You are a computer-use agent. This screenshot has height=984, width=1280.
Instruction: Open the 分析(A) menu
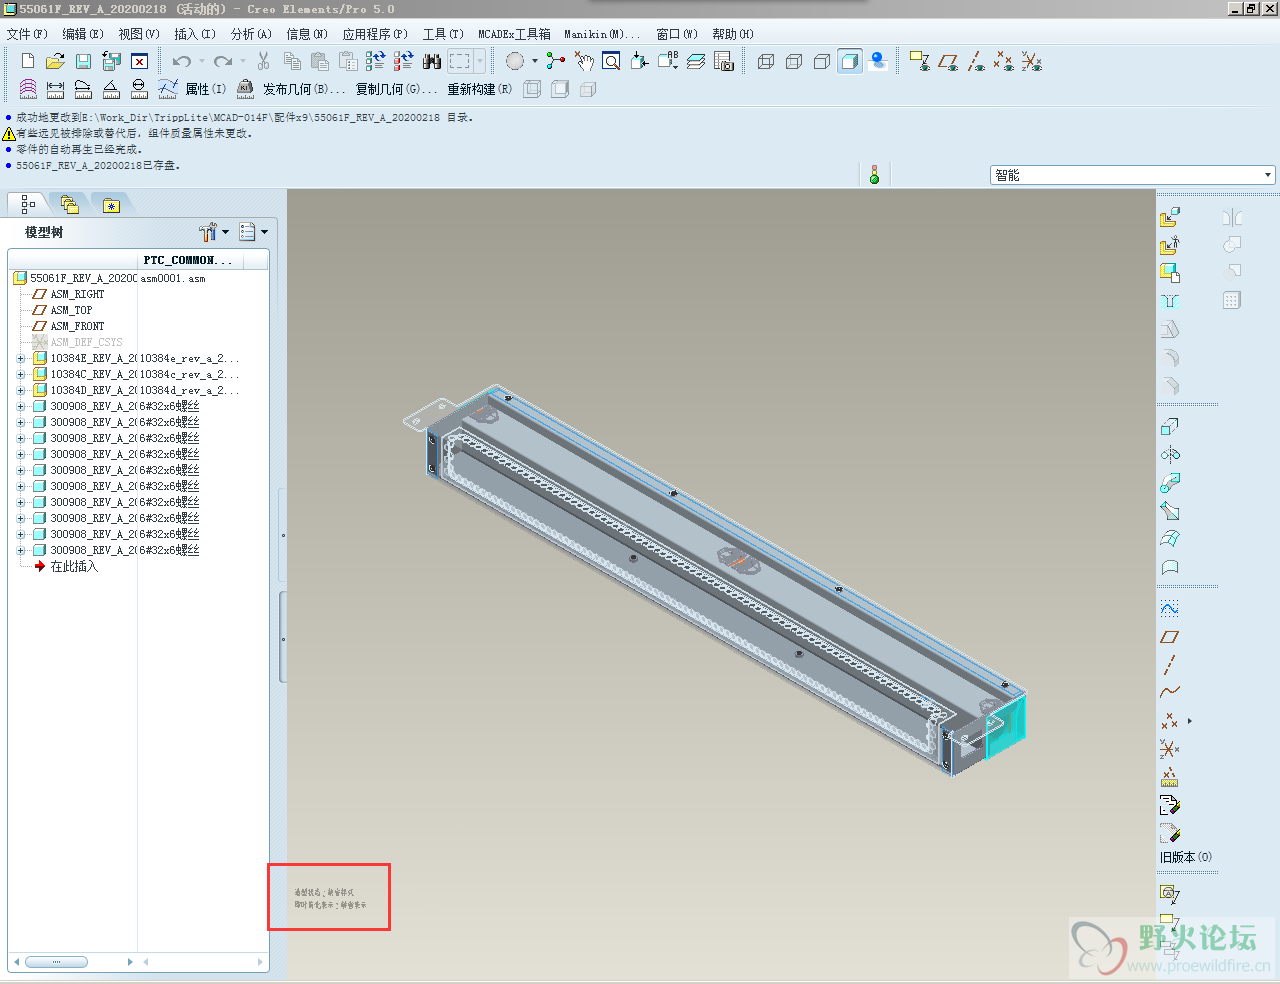[251, 34]
